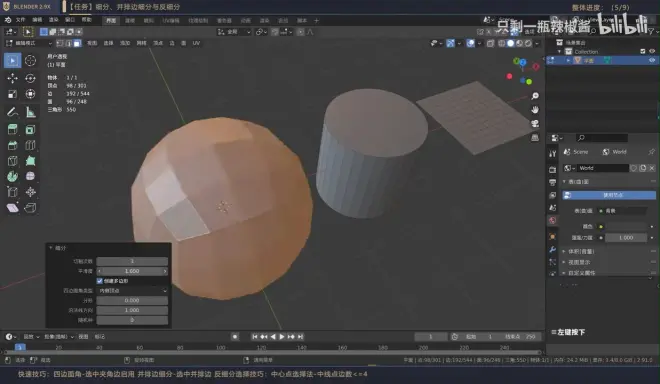Open the 文件 menu
Image resolution: width=660 pixels, height=384 pixels.
20,20
